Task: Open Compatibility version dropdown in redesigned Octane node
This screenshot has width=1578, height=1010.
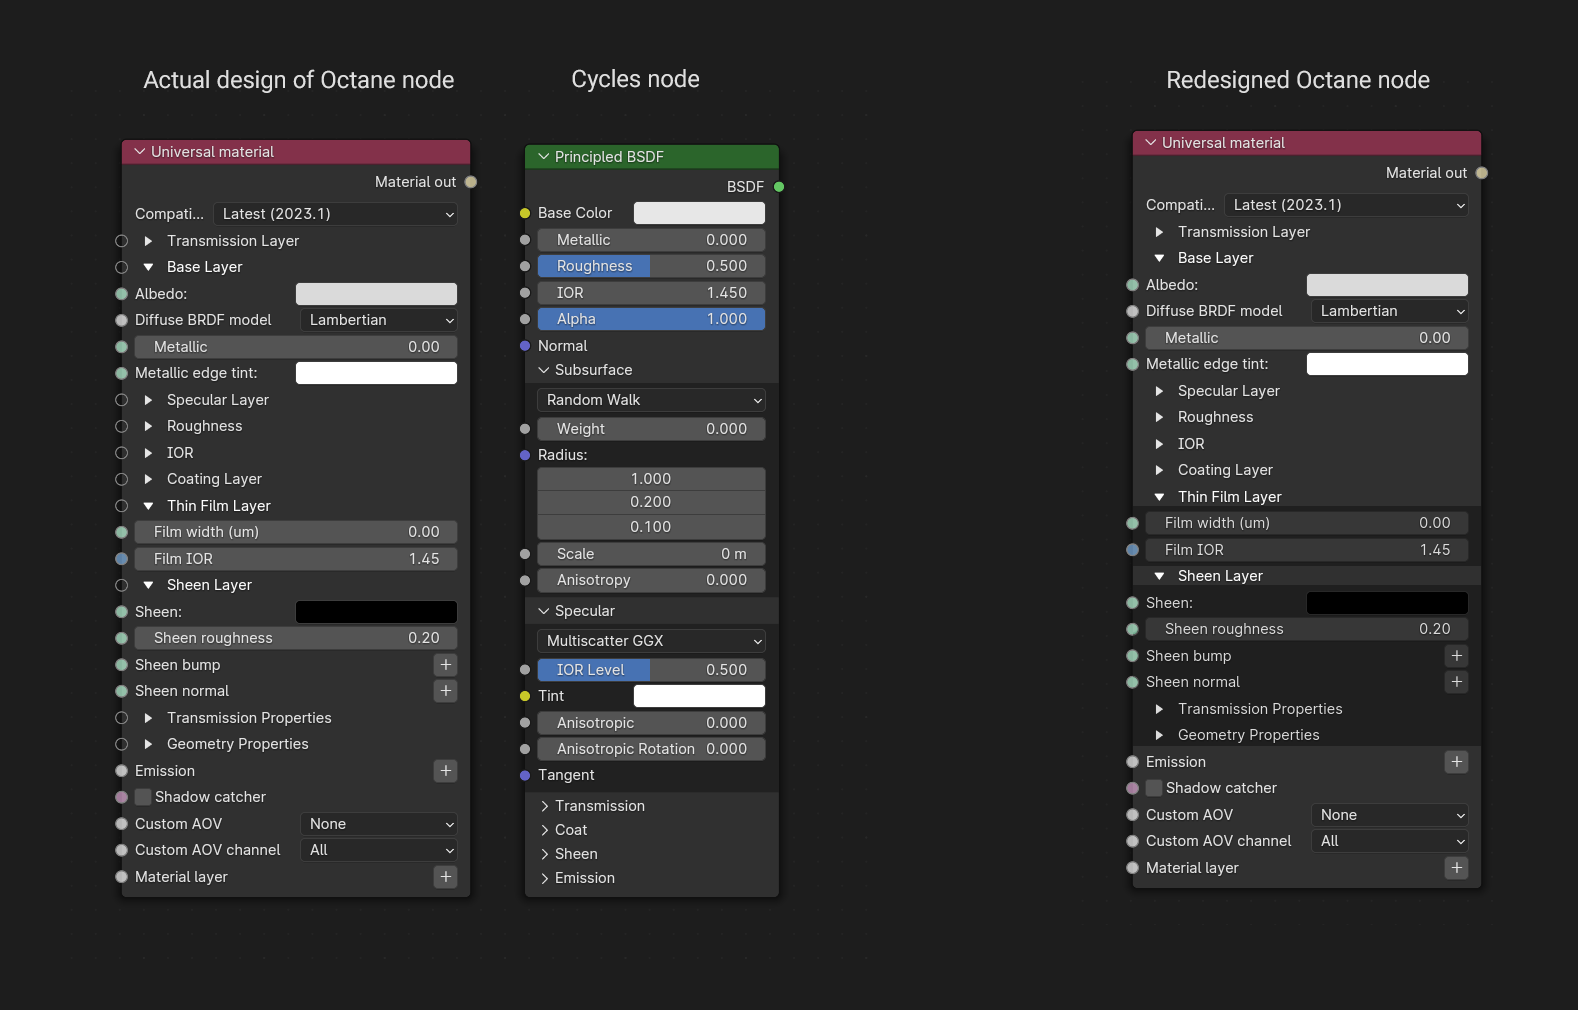Action: point(1347,205)
